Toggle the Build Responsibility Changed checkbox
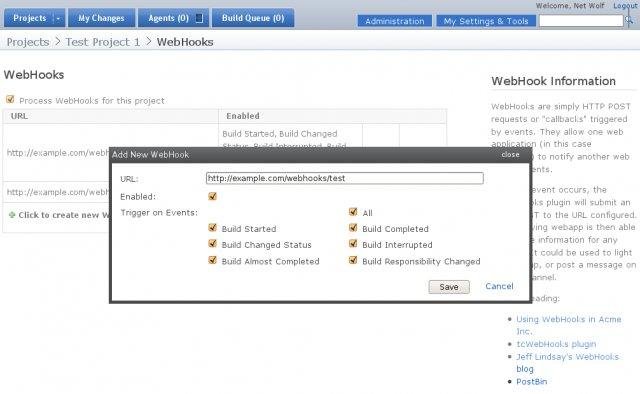 pos(353,260)
